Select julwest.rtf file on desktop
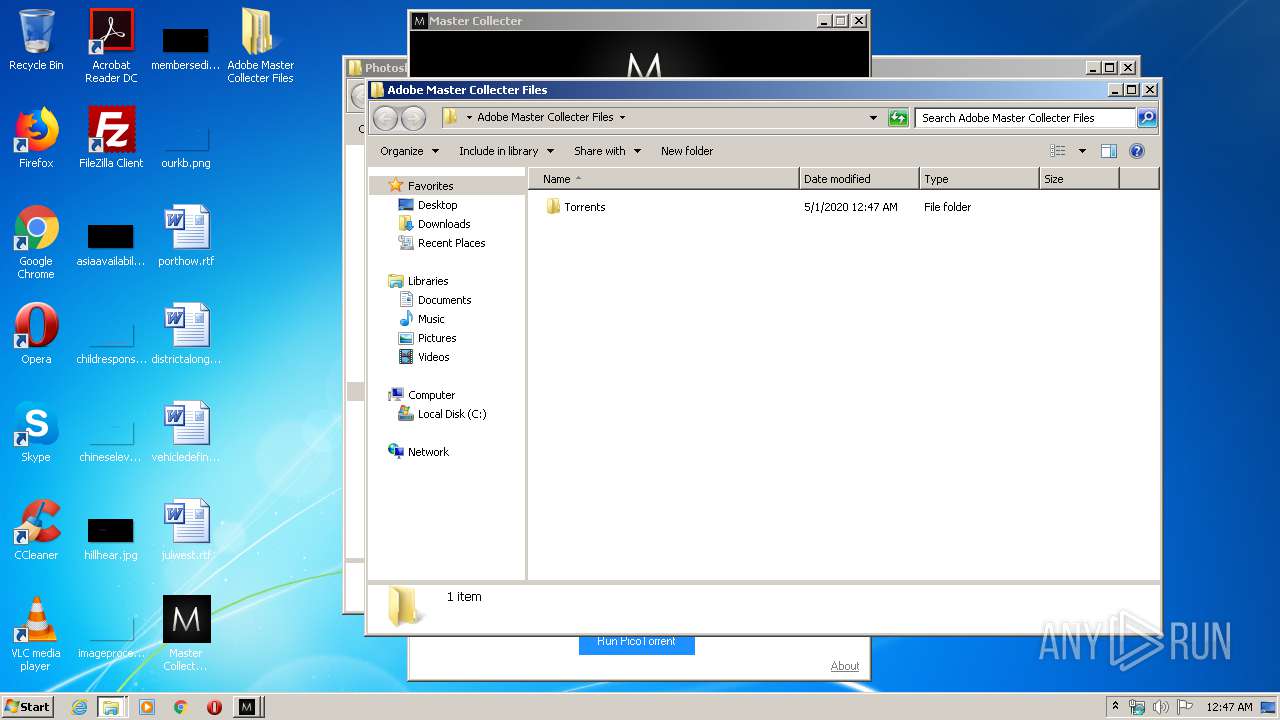This screenshot has height=720, width=1280. 186,530
